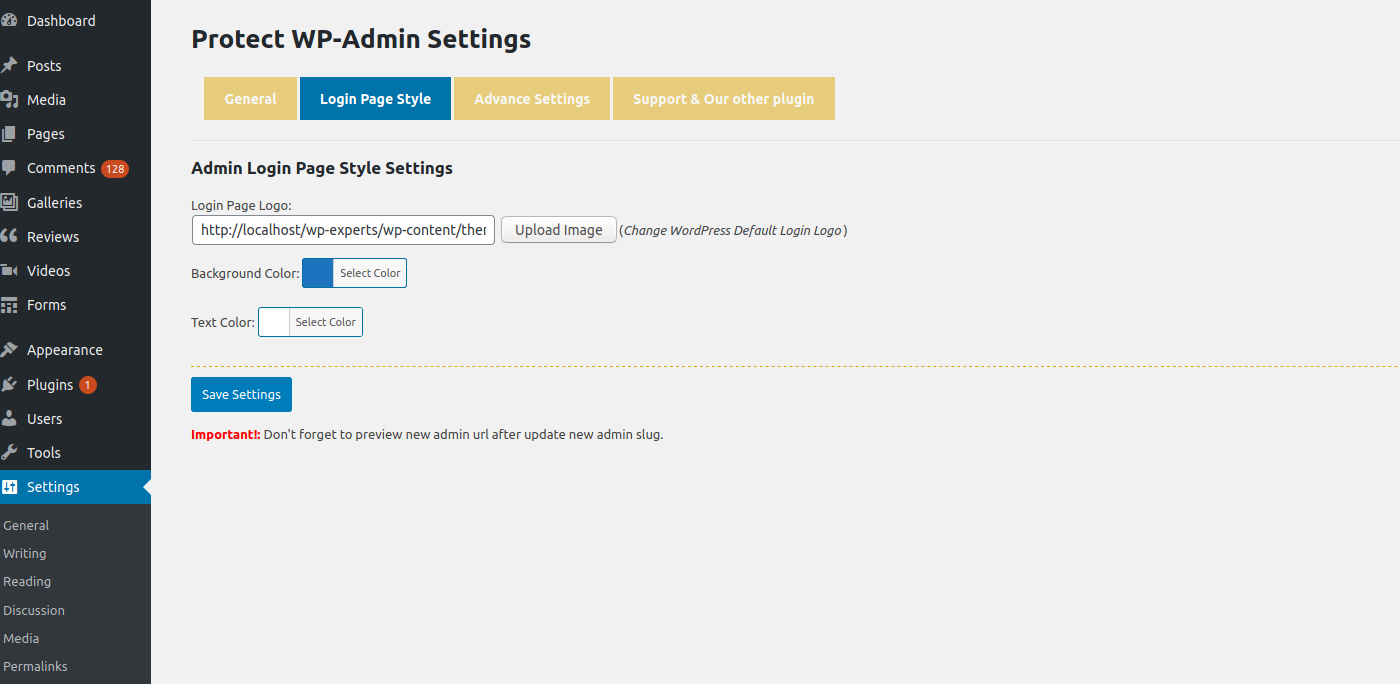
Task: Click the Admin Login Page Style Settings heading
Action: click(322, 168)
